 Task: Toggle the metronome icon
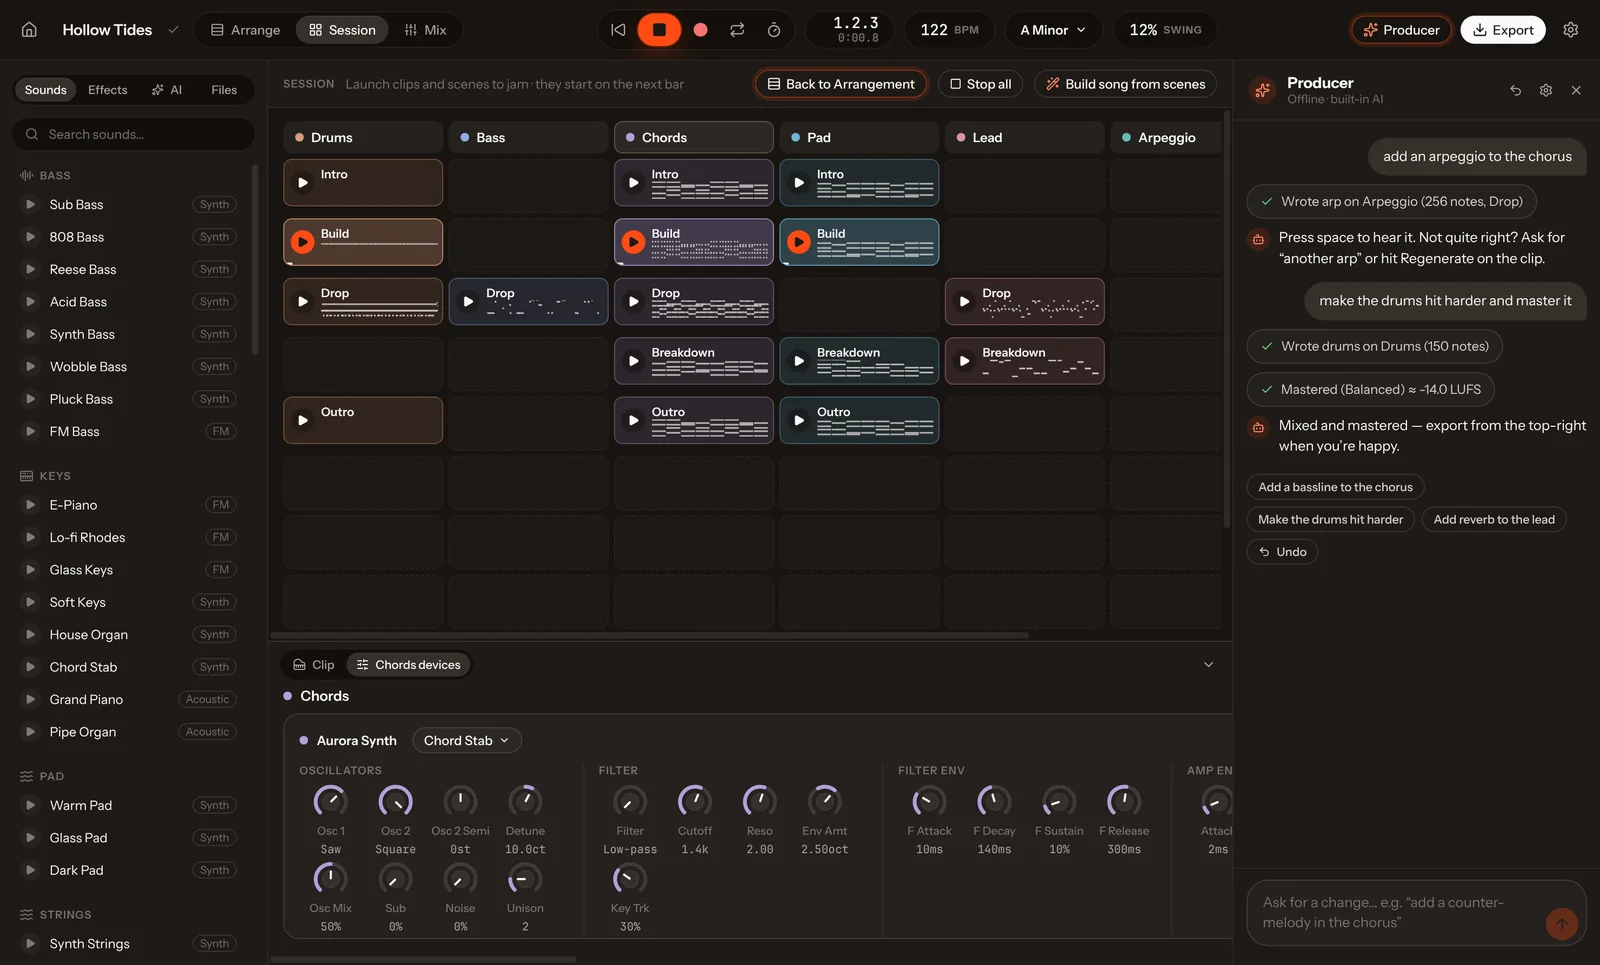point(774,30)
